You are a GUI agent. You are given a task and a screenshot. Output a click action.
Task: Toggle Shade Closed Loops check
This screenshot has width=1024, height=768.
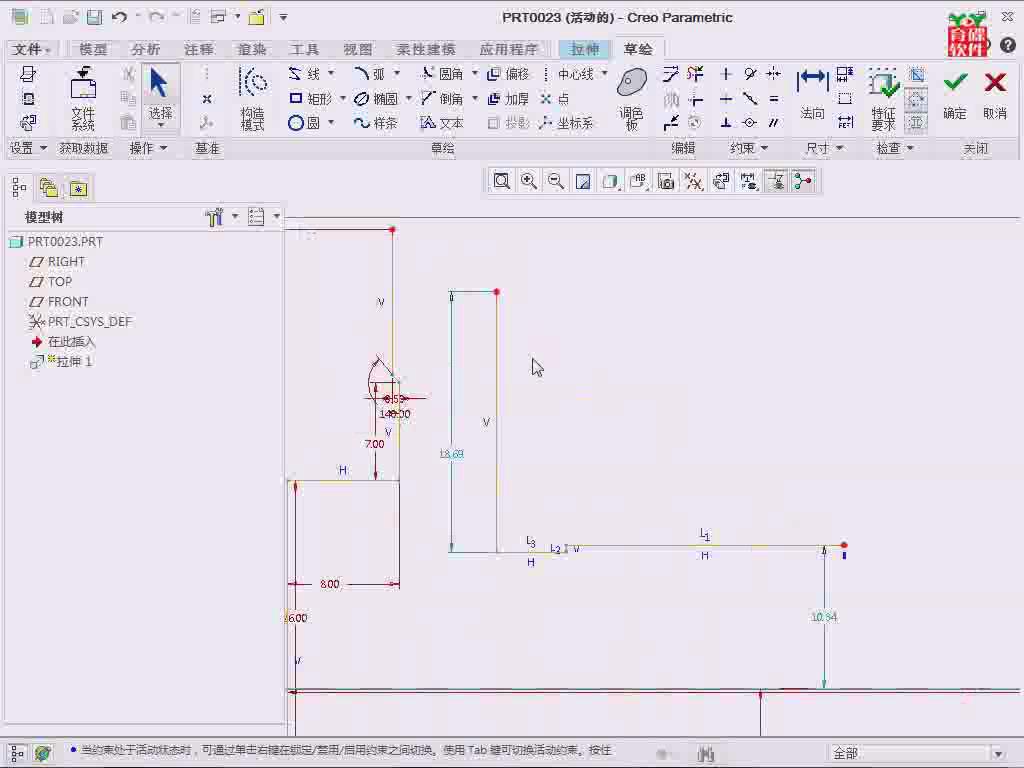click(917, 123)
